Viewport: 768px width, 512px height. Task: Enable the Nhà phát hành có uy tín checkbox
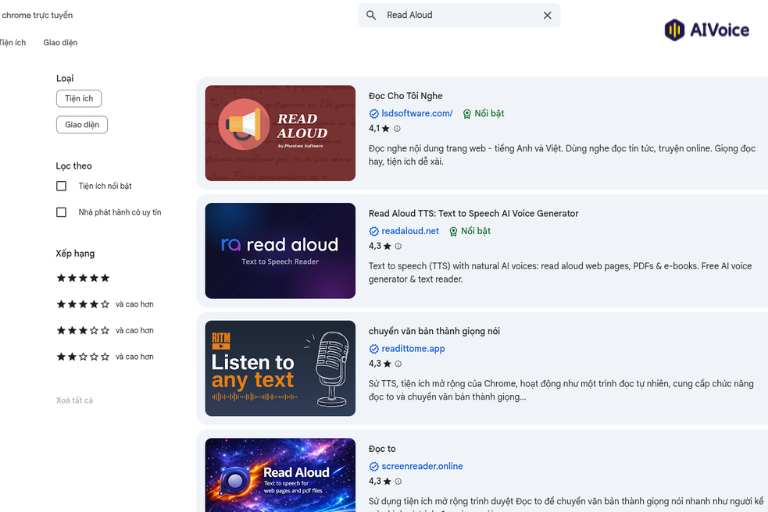(61, 212)
